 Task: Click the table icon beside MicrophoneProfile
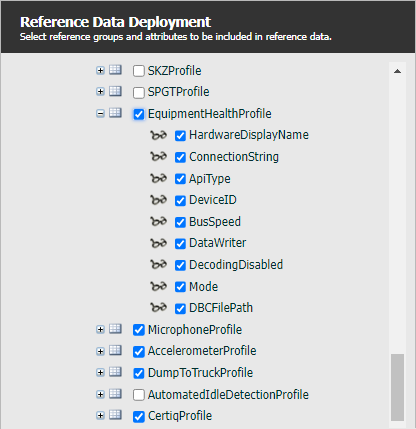(x=115, y=329)
